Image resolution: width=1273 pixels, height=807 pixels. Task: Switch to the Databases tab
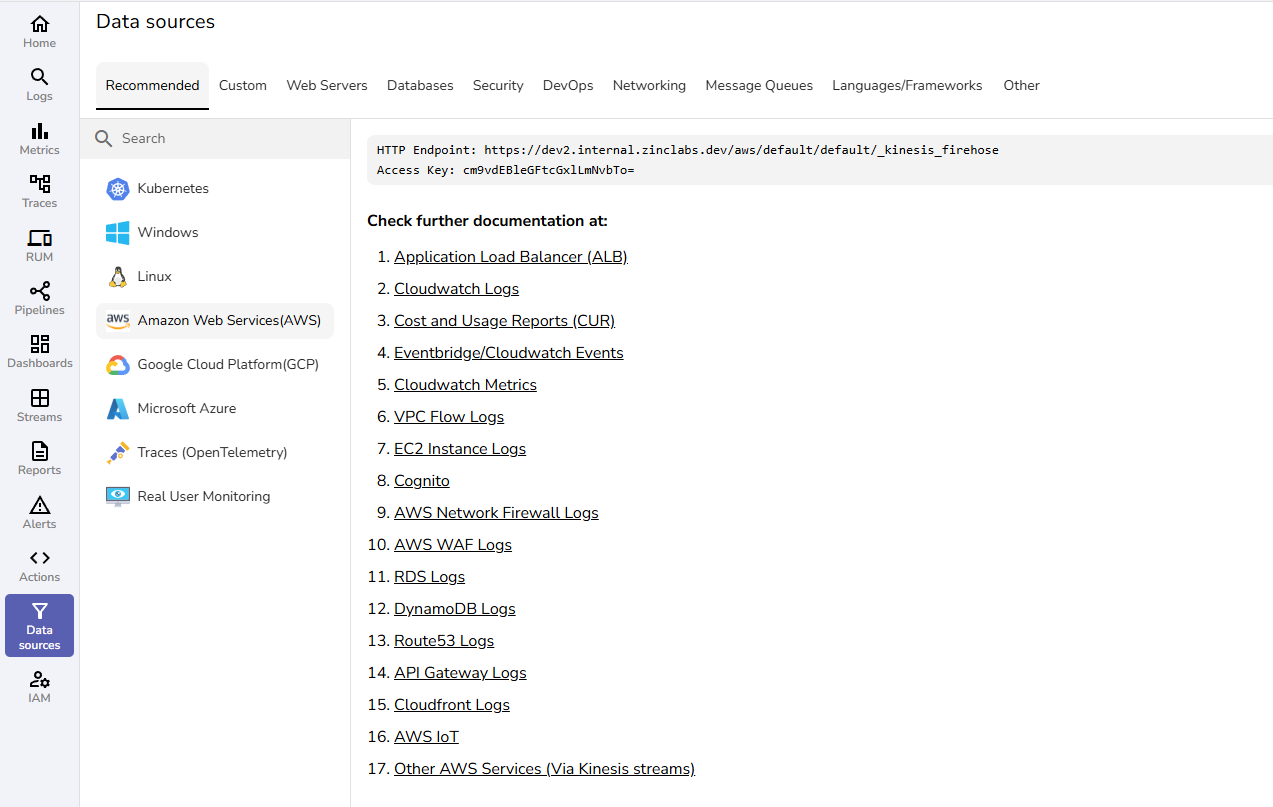(x=420, y=86)
